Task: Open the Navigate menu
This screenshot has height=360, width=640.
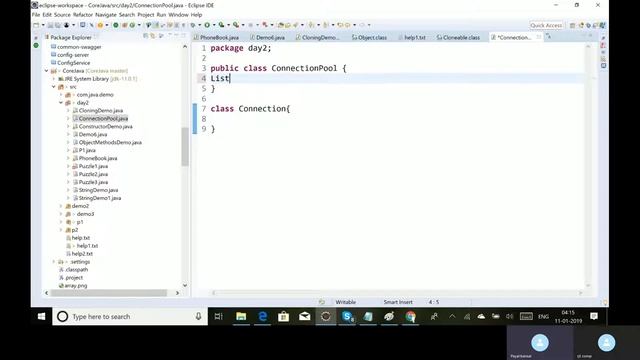Action: coord(106,15)
